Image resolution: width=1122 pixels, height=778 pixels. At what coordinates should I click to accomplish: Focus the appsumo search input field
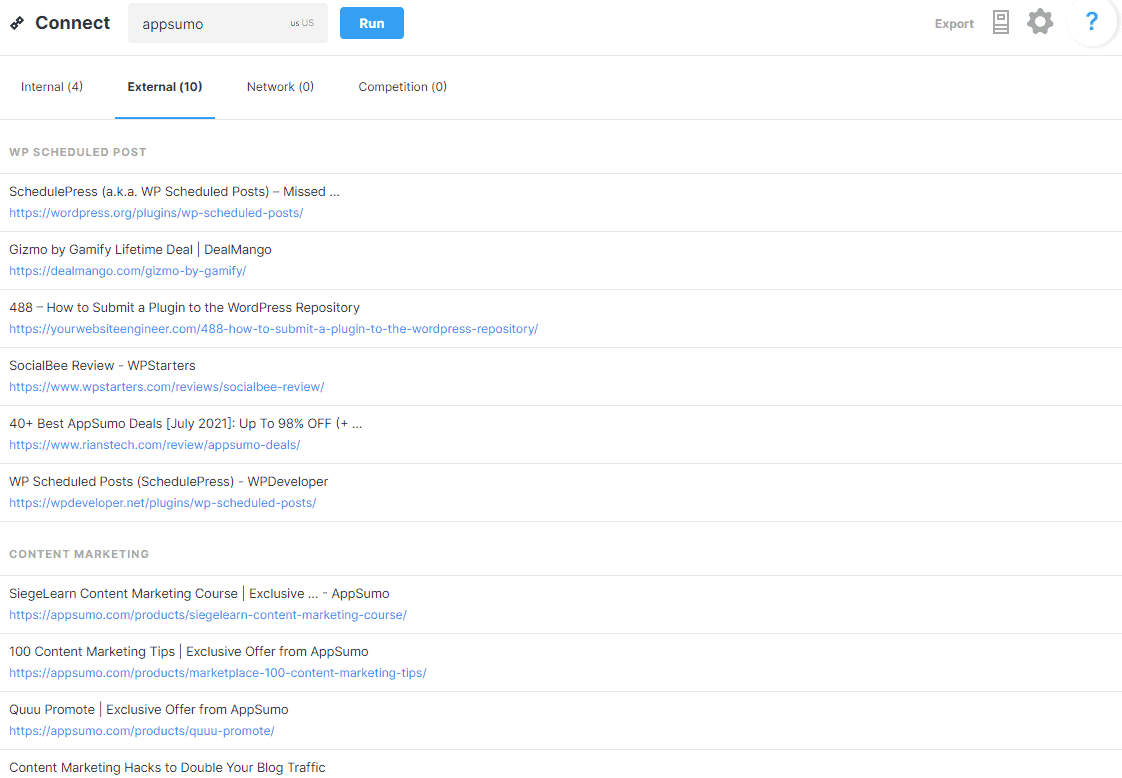228,23
